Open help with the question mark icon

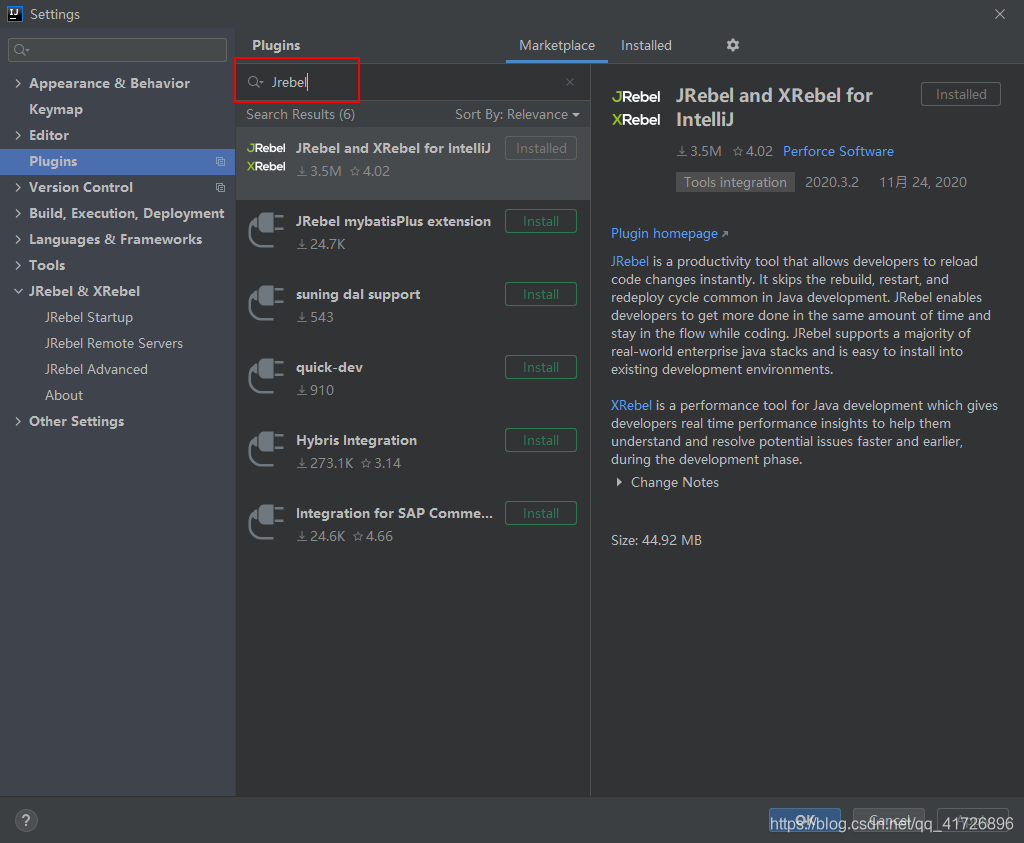pos(26,820)
